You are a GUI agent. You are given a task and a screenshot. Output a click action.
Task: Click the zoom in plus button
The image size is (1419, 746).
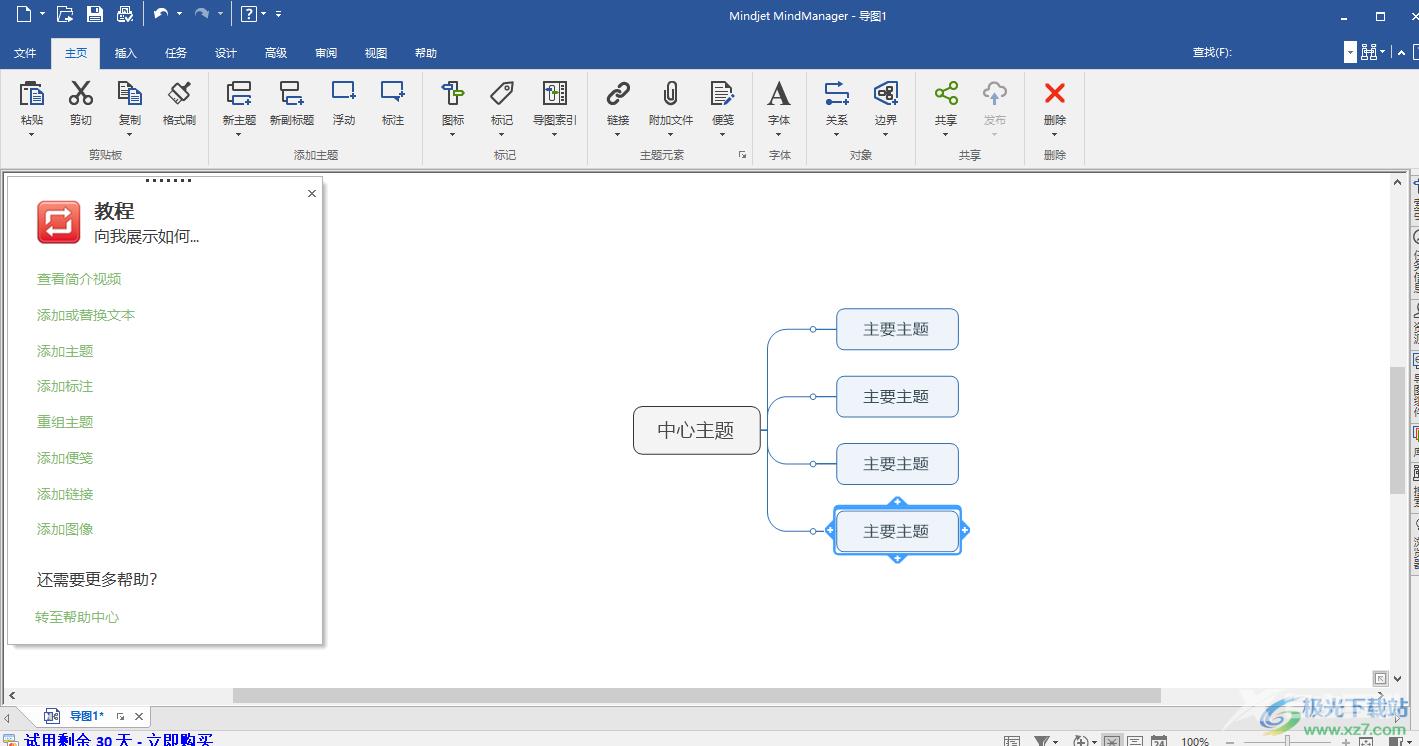pyautogui.click(x=1345, y=741)
